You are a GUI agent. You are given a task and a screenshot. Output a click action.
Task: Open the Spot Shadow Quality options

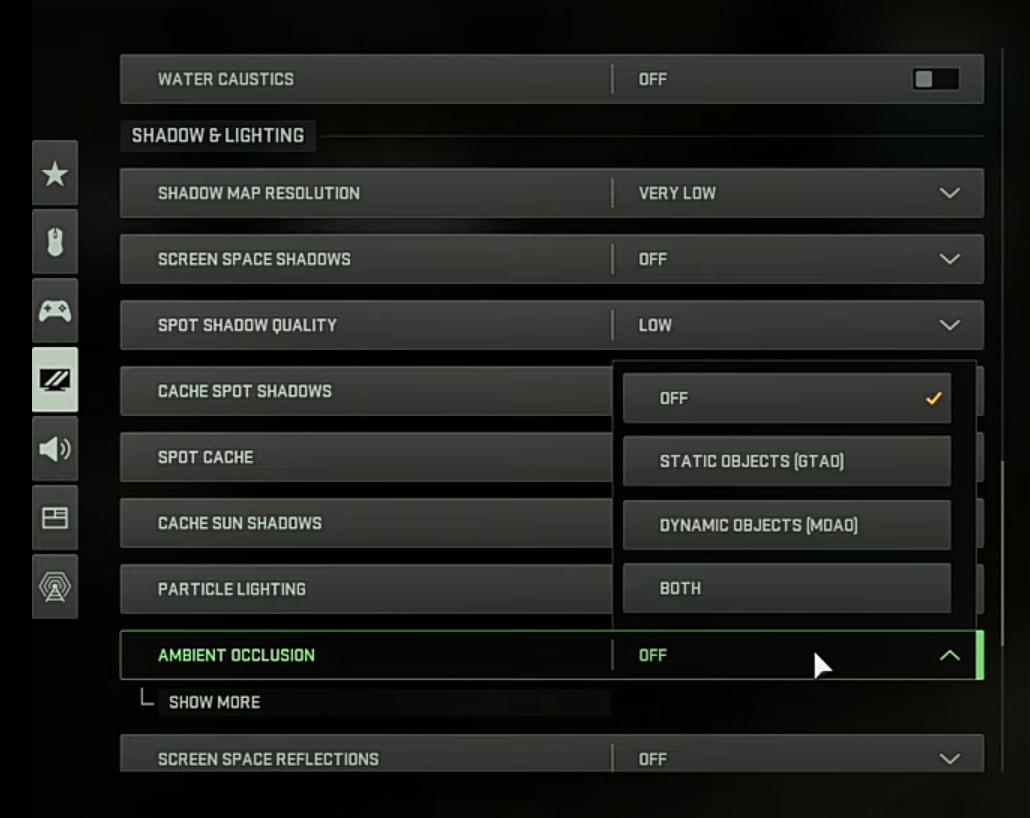pos(949,324)
